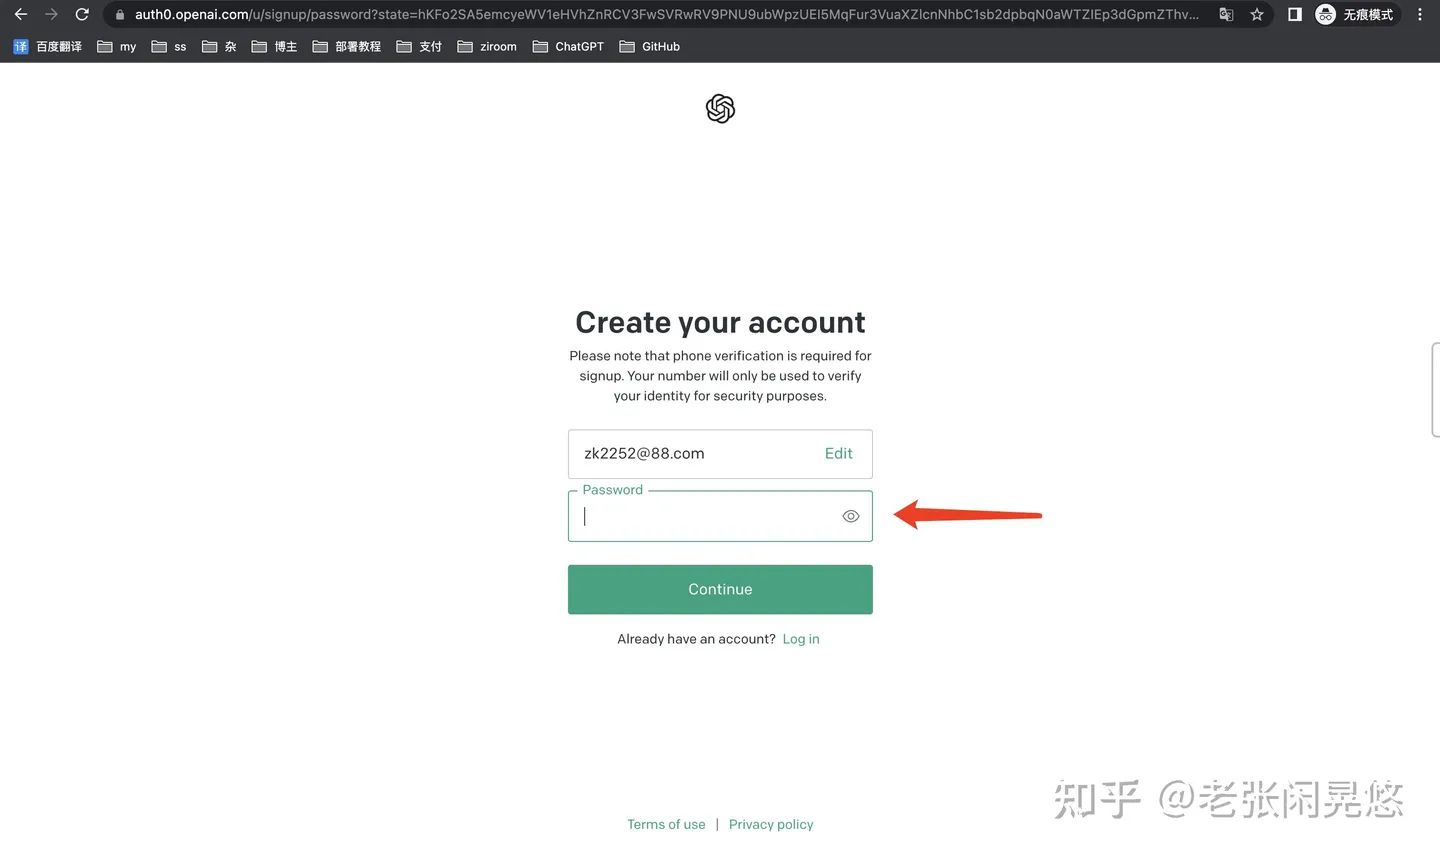The image size is (1440, 857).
Task: Open the Terms of use link
Action: pyautogui.click(x=666, y=824)
